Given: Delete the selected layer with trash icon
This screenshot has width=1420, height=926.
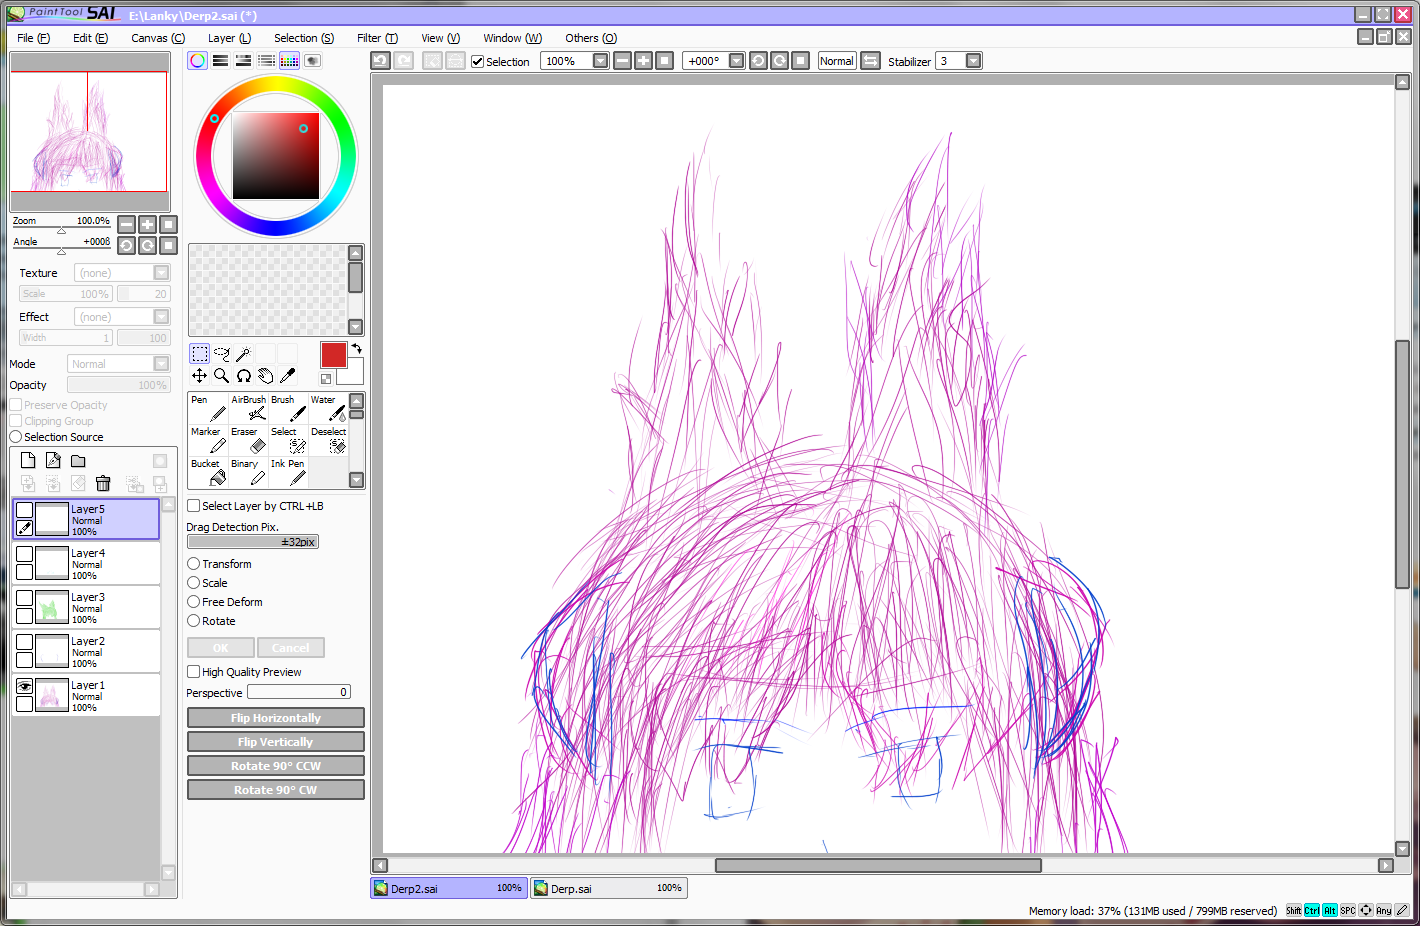Looking at the screenshot, I should coord(103,484).
